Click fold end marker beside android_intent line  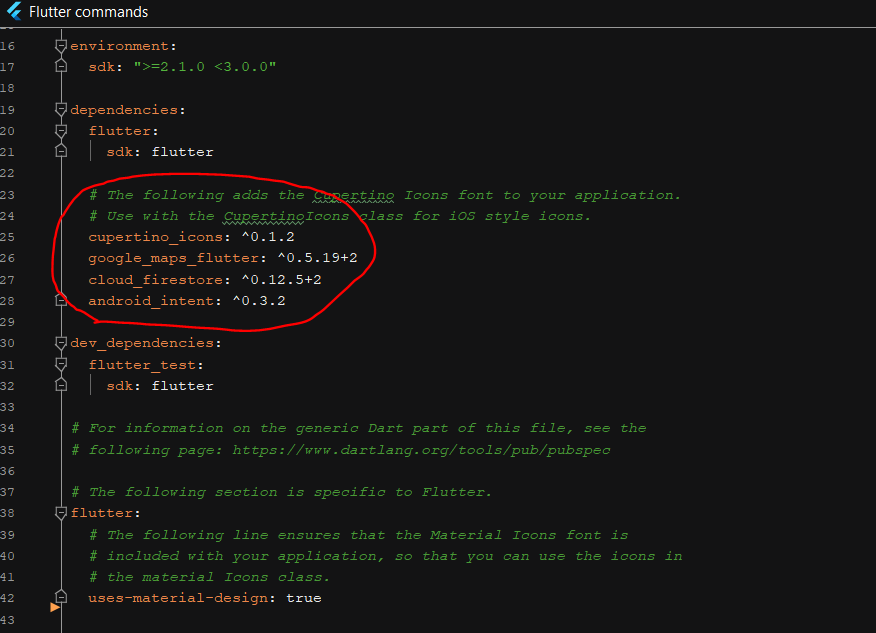pyautogui.click(x=61, y=301)
